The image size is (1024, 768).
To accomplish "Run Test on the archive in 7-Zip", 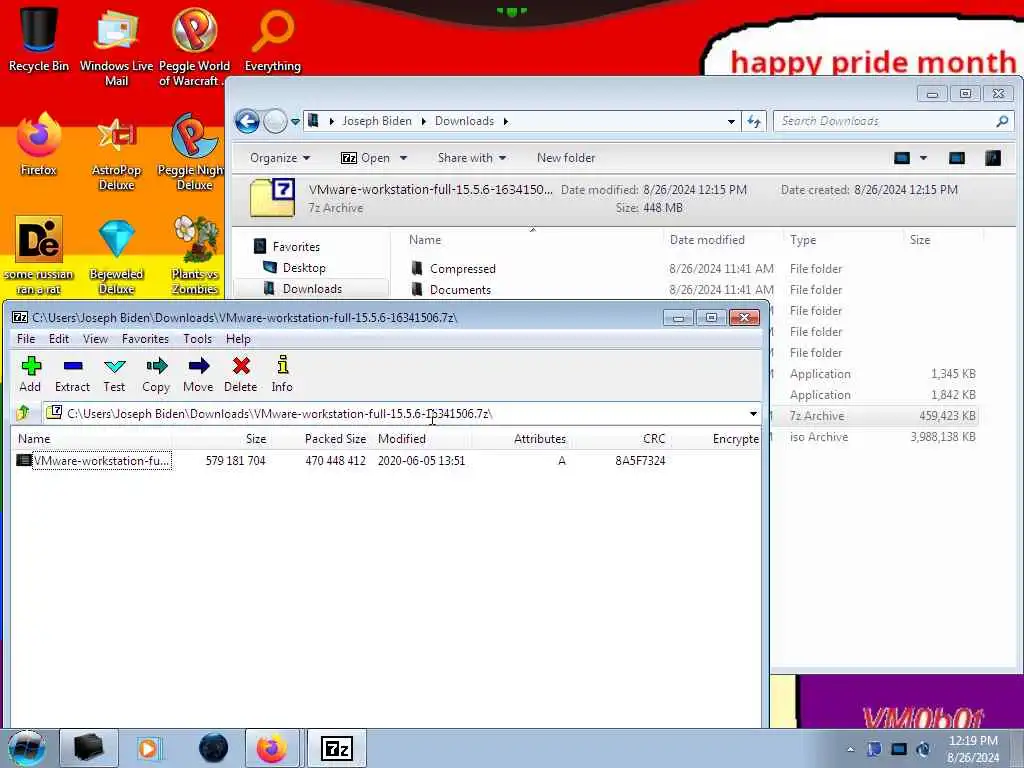I will (114, 374).
